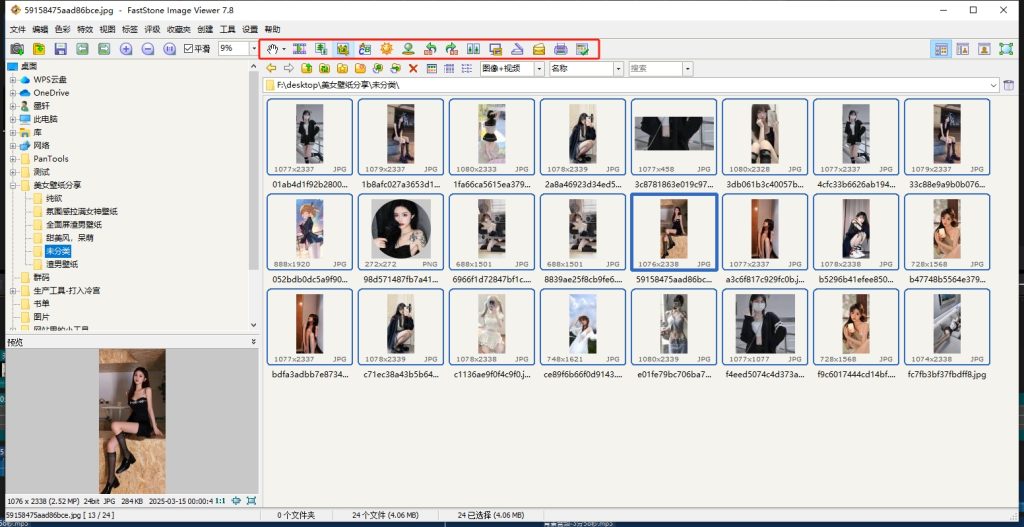
Task: Click the red X delete icon
Action: tap(413, 69)
